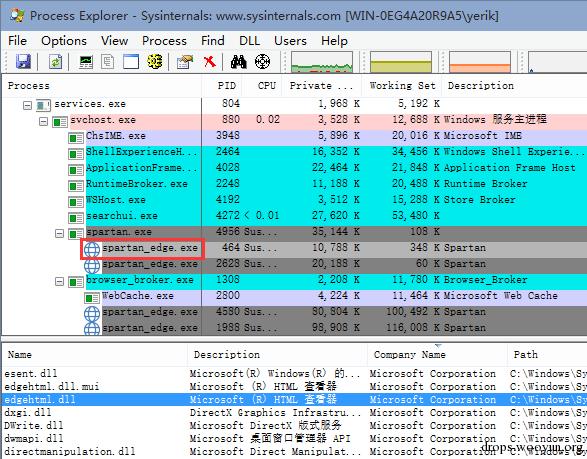
Task: Click the Kill Process red X icon
Action: coord(210,61)
